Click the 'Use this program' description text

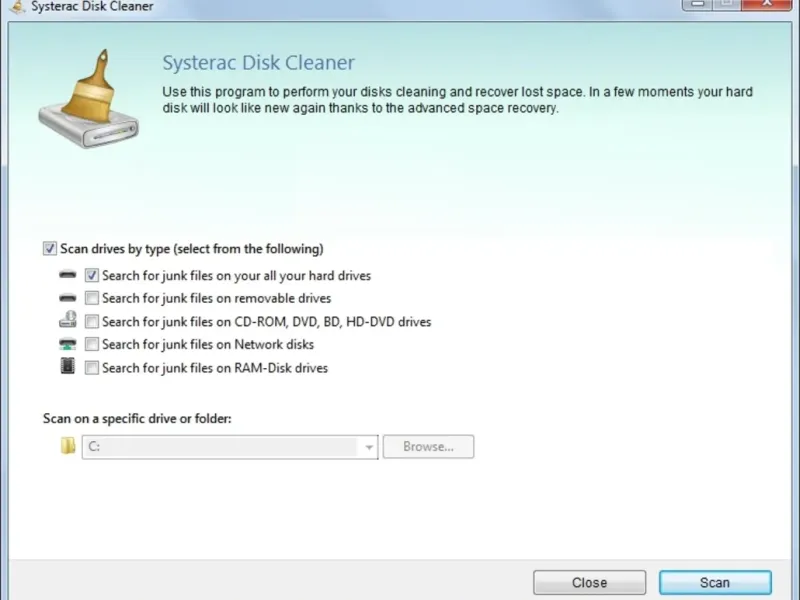point(457,100)
